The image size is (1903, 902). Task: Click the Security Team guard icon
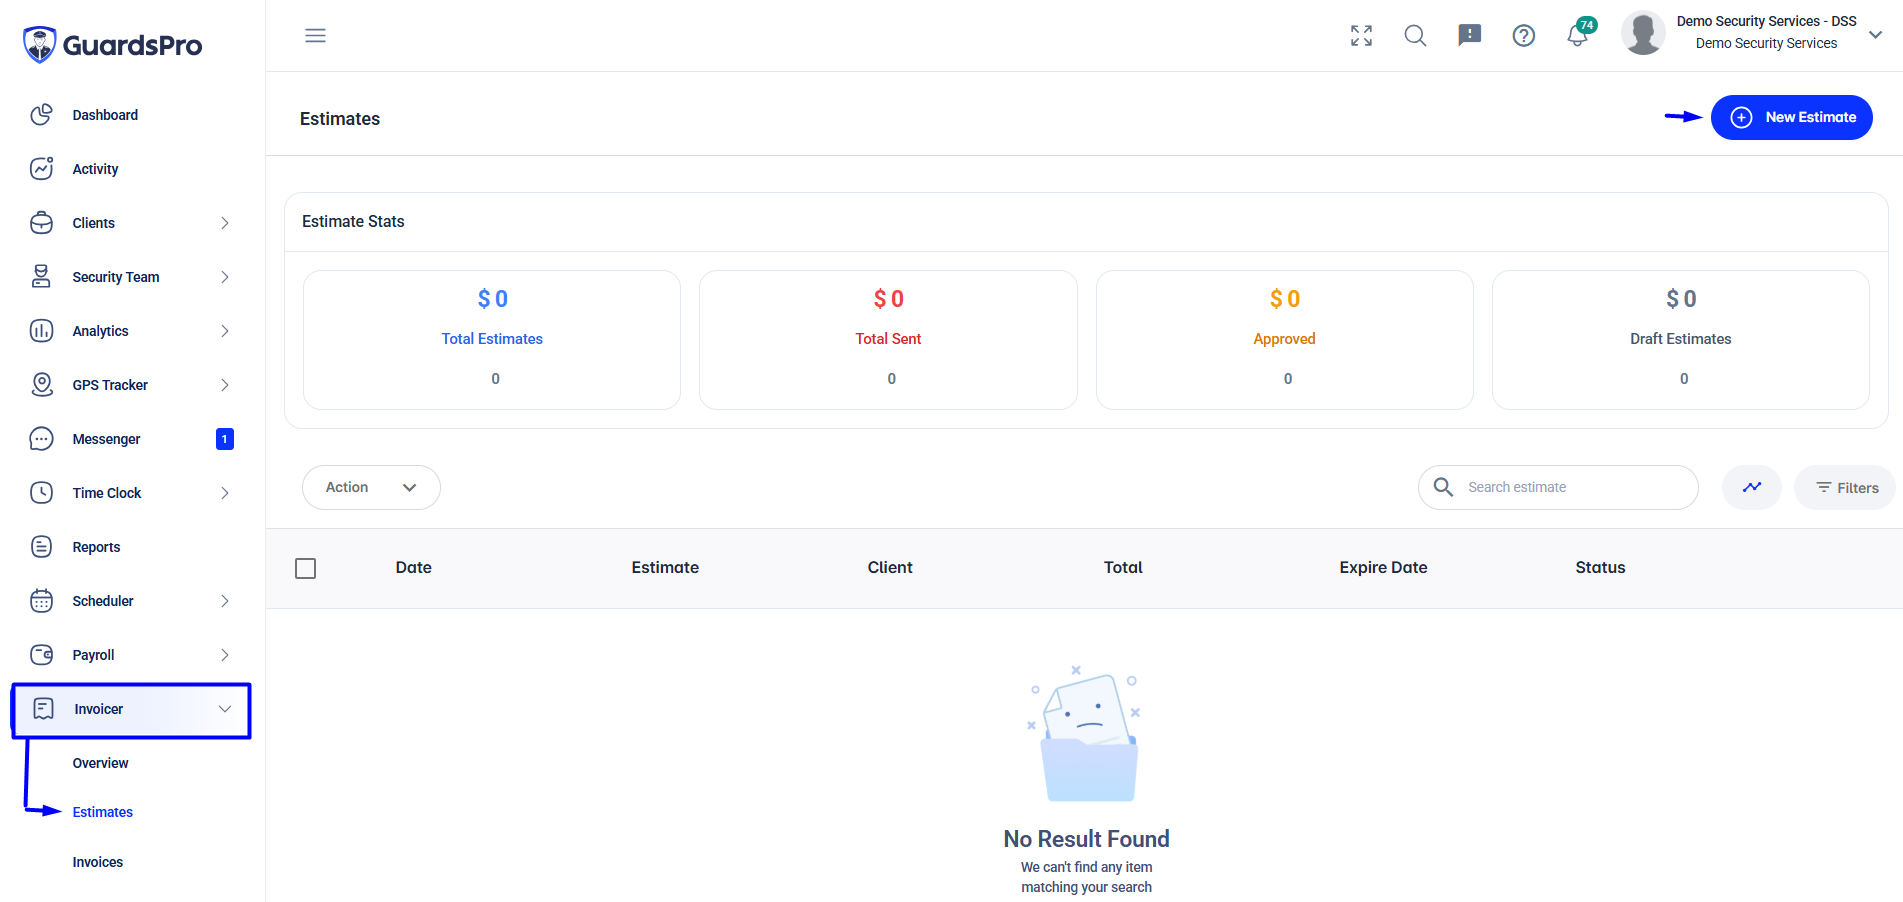pos(41,277)
